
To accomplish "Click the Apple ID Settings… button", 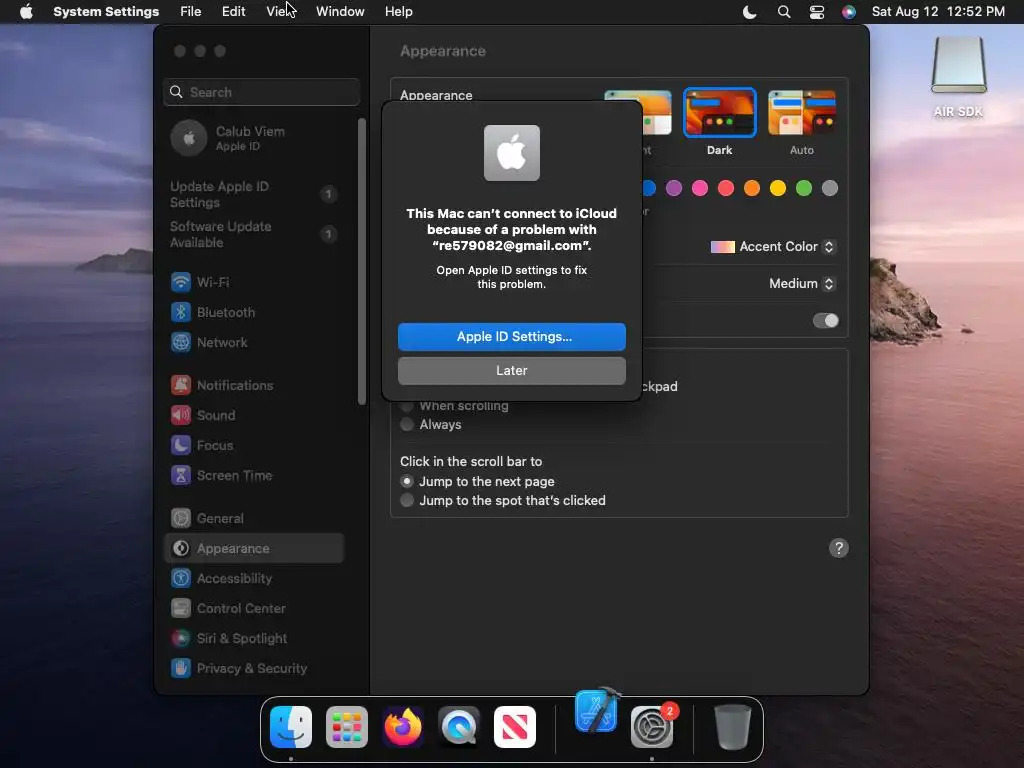I will tap(512, 337).
